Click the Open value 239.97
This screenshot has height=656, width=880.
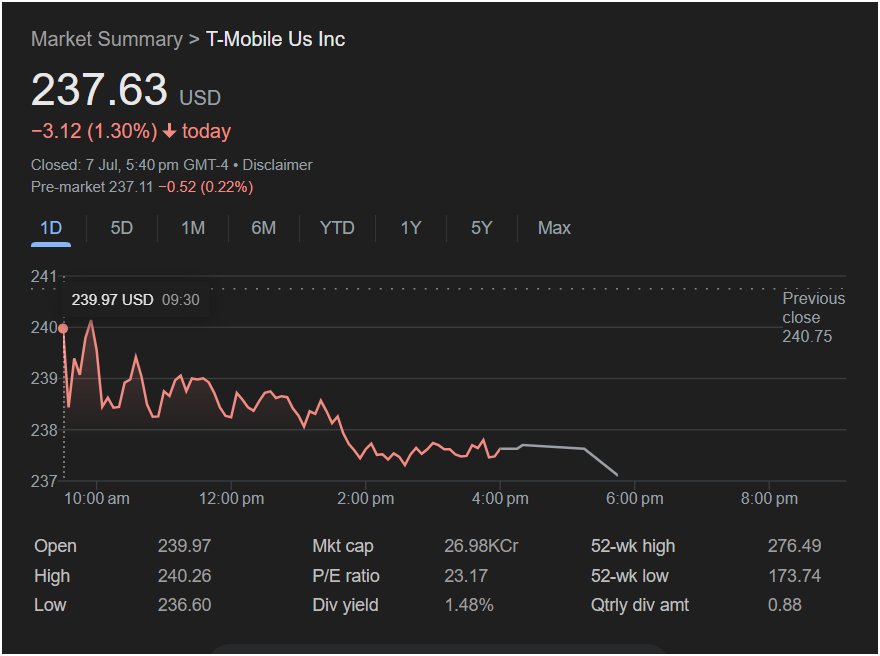184,546
